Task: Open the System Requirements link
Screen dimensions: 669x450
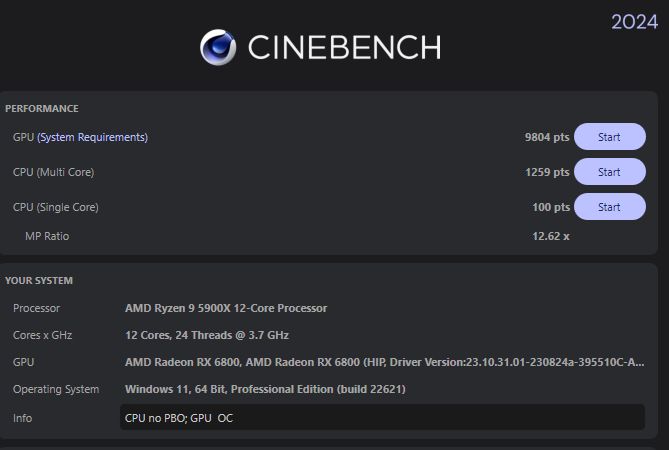Action: (92, 137)
